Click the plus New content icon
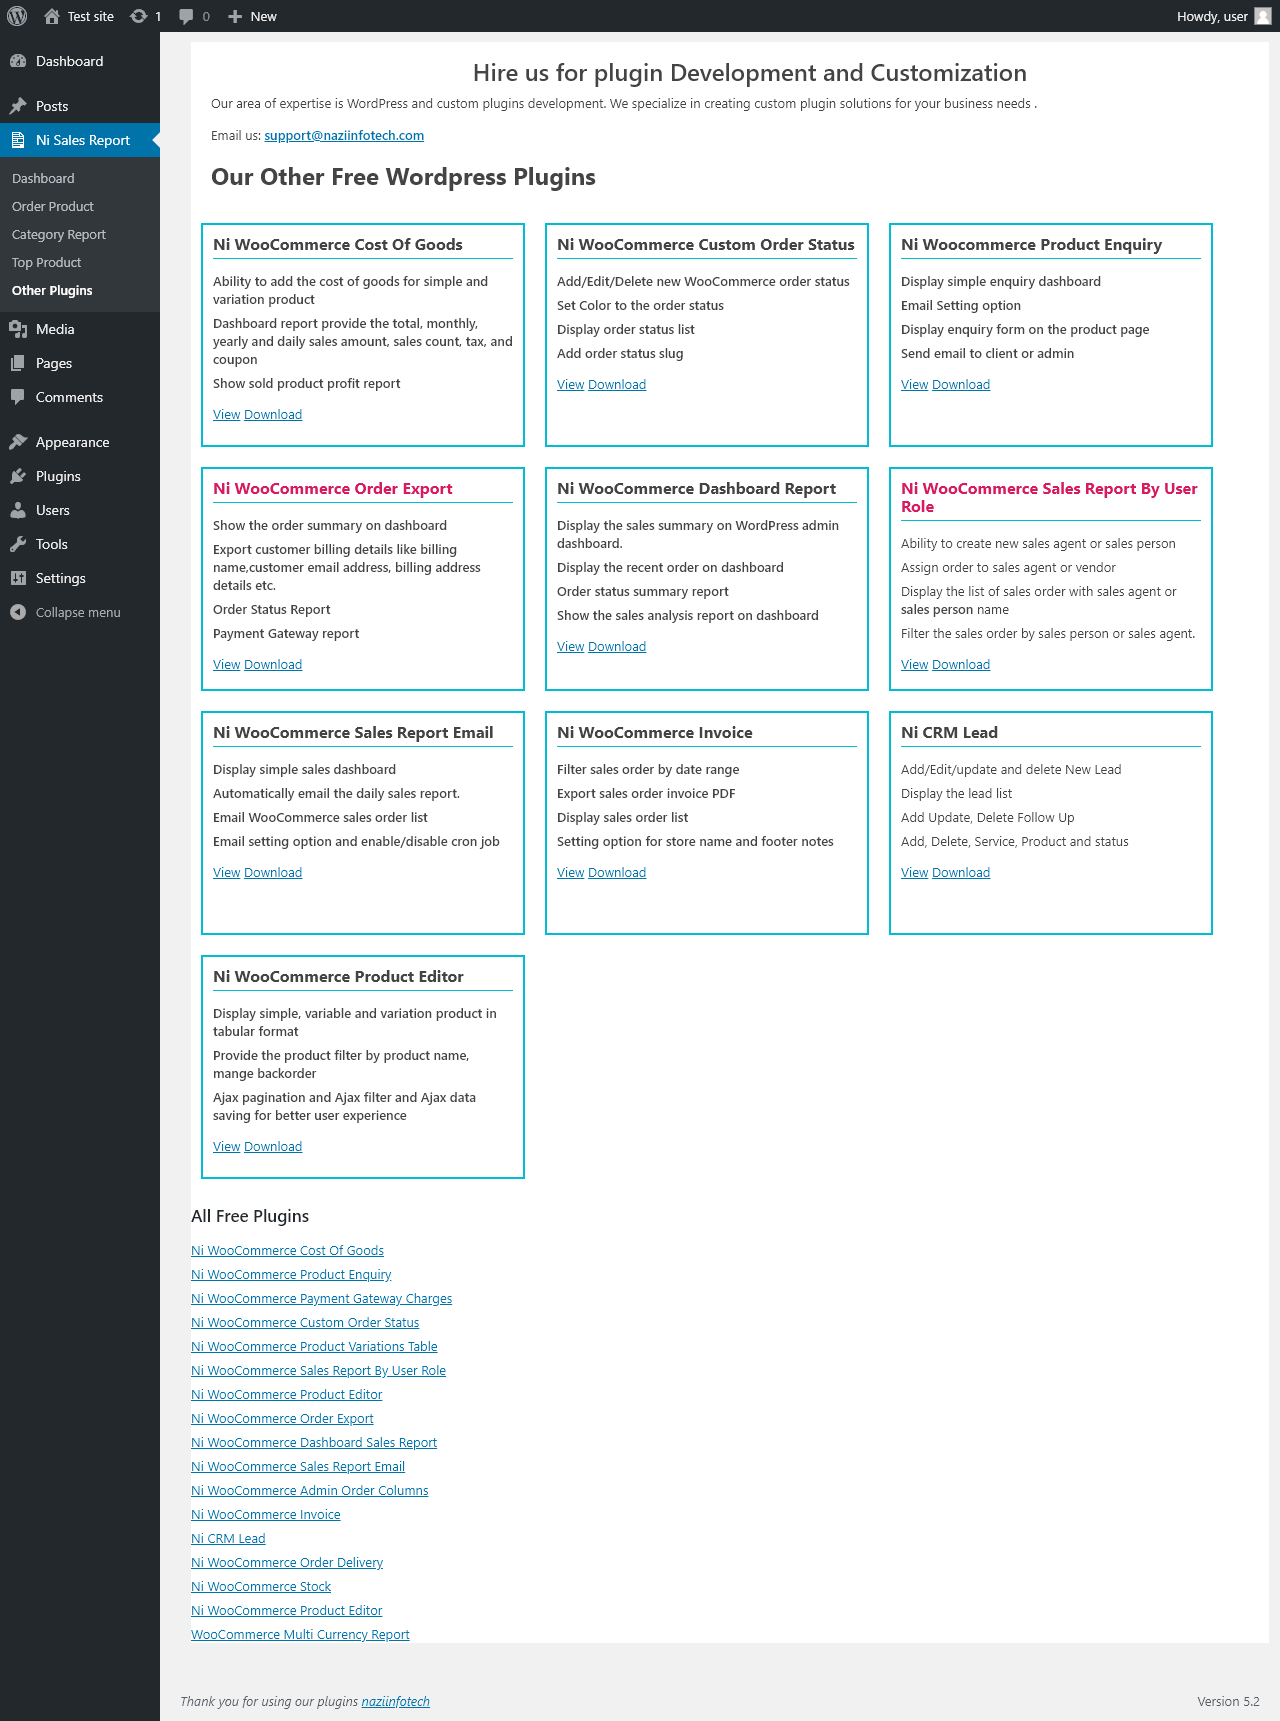This screenshot has height=1721, width=1280. point(235,16)
